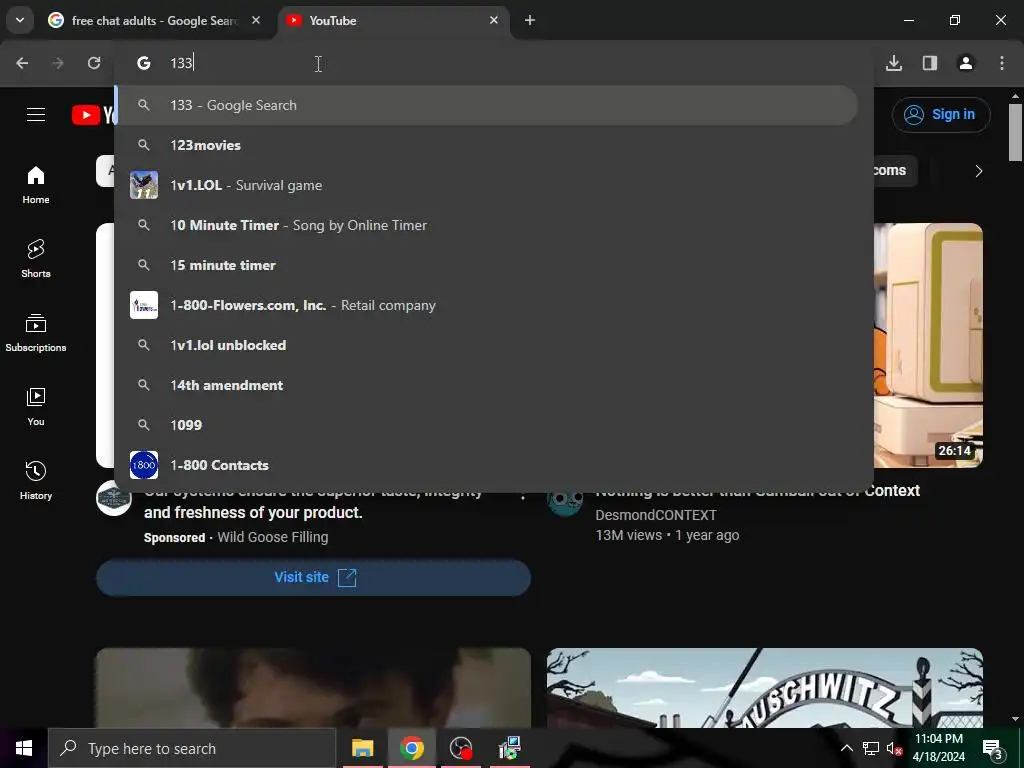Open the tab search dropdown arrow
Image resolution: width=1024 pixels, height=768 pixels.
[x=20, y=20]
